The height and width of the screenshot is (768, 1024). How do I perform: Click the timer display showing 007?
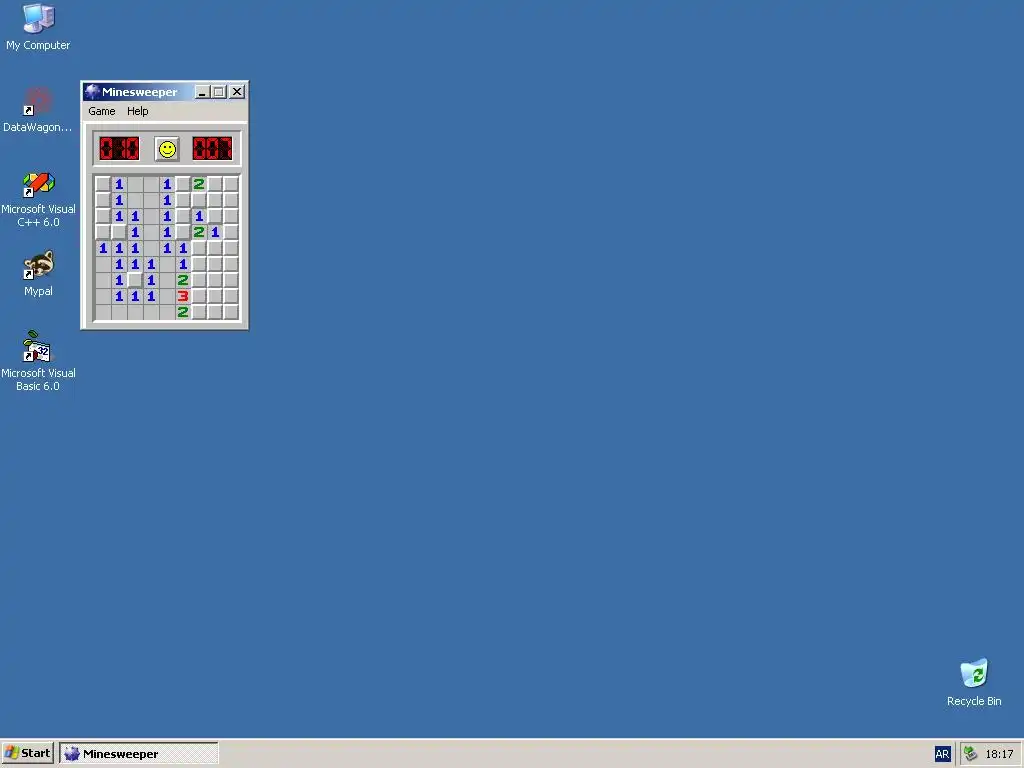(x=212, y=149)
